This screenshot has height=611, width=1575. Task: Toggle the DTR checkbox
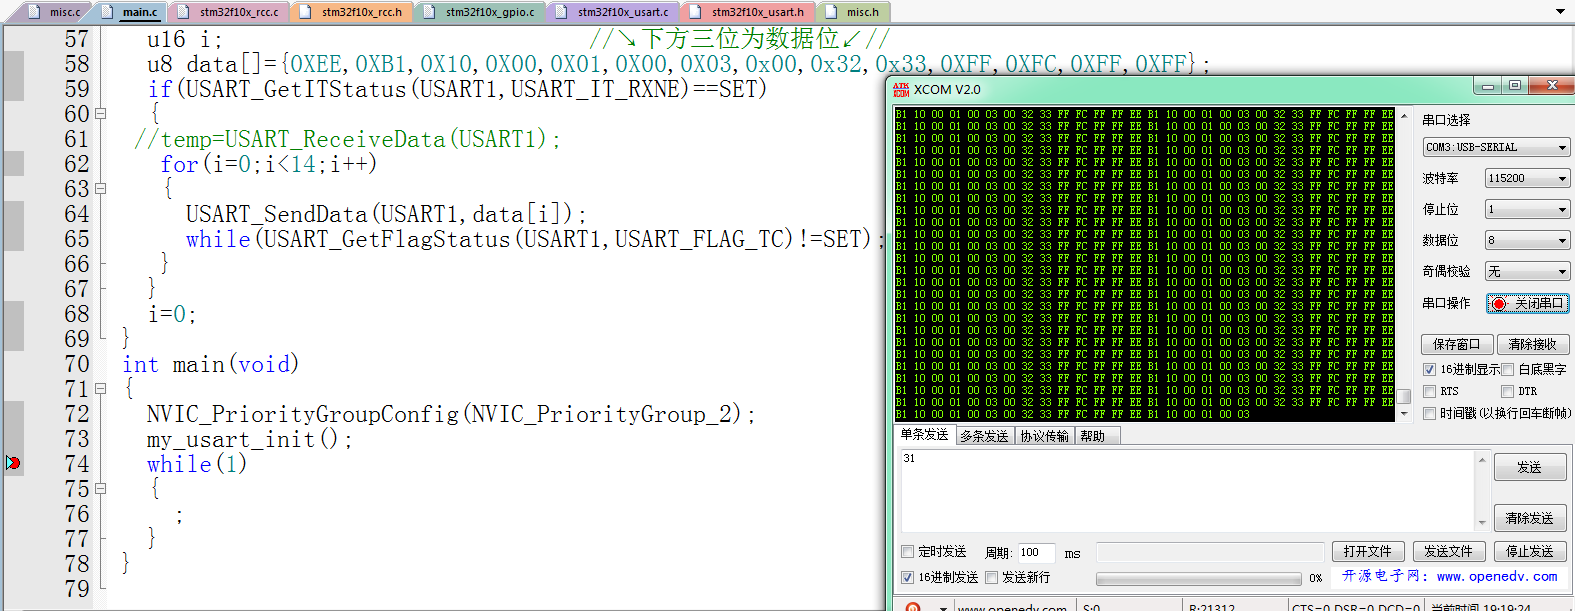(x=1507, y=392)
